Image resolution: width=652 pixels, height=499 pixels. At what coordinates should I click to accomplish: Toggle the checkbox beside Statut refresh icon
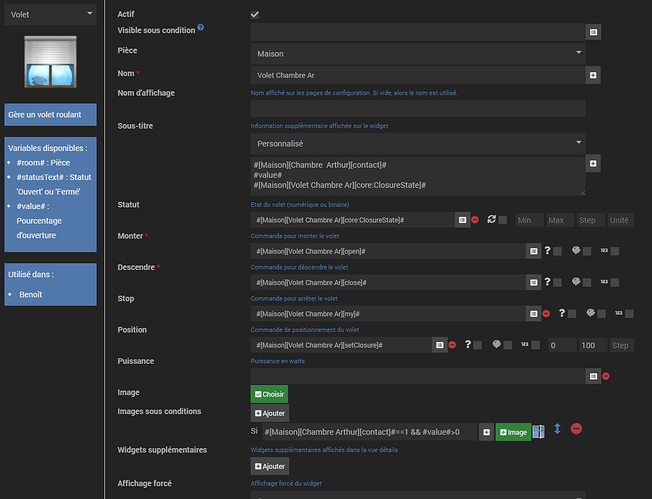point(503,220)
